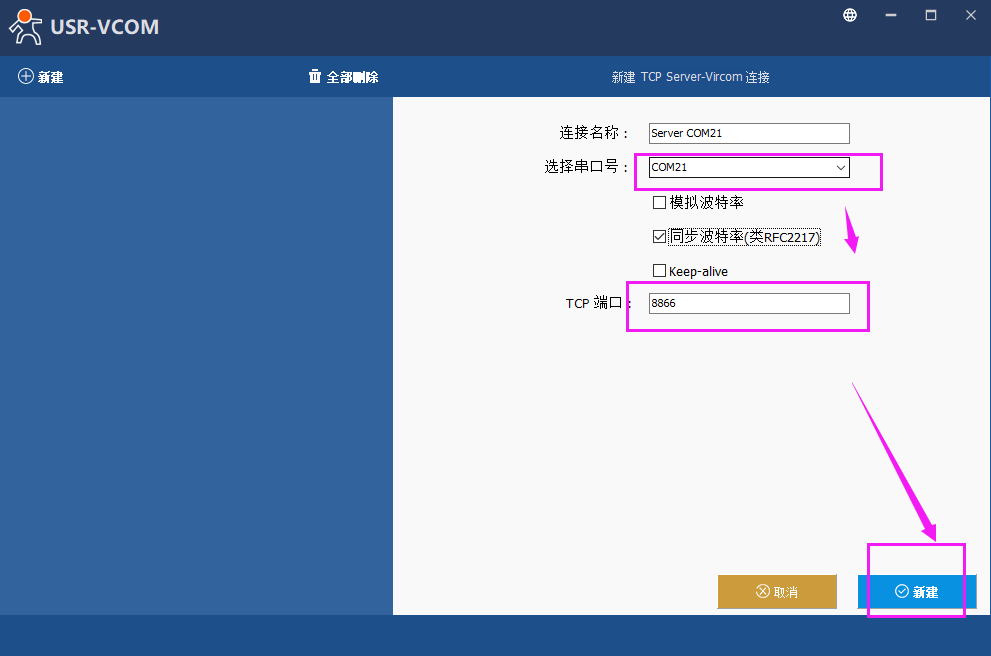Close the USR-VCOM window
The height and width of the screenshot is (656, 991).
[971, 15]
